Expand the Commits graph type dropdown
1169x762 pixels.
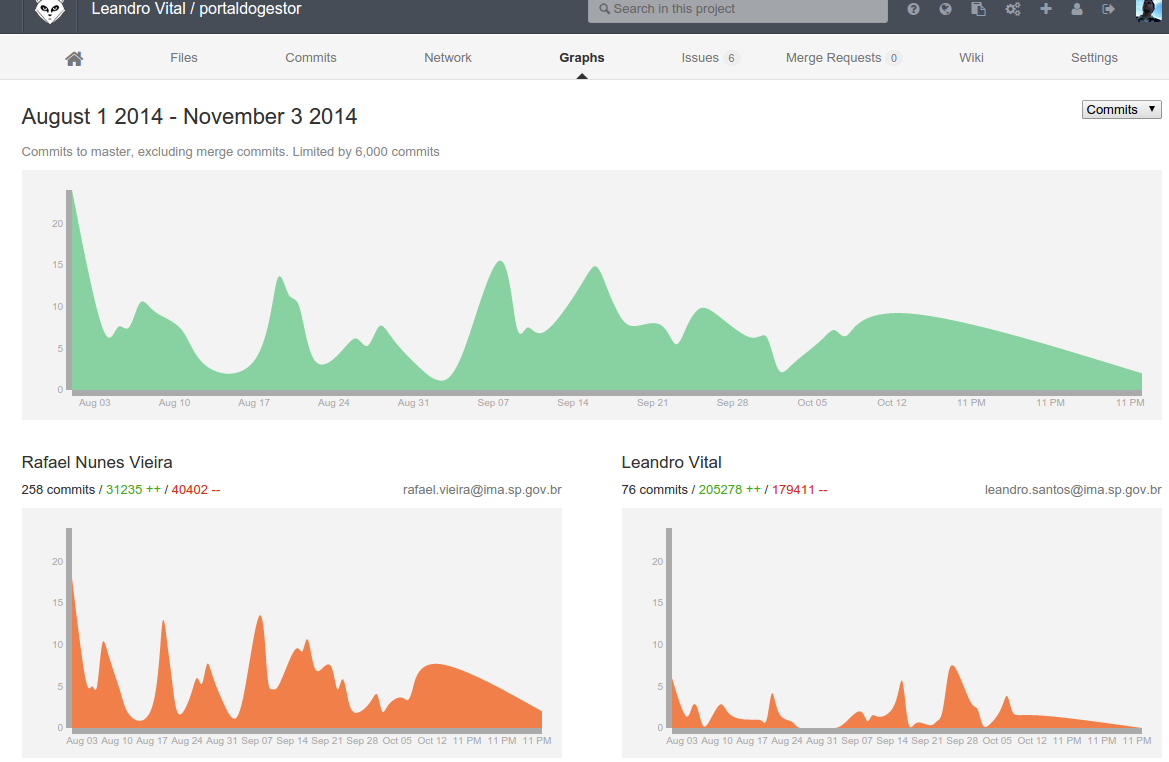click(x=1121, y=110)
